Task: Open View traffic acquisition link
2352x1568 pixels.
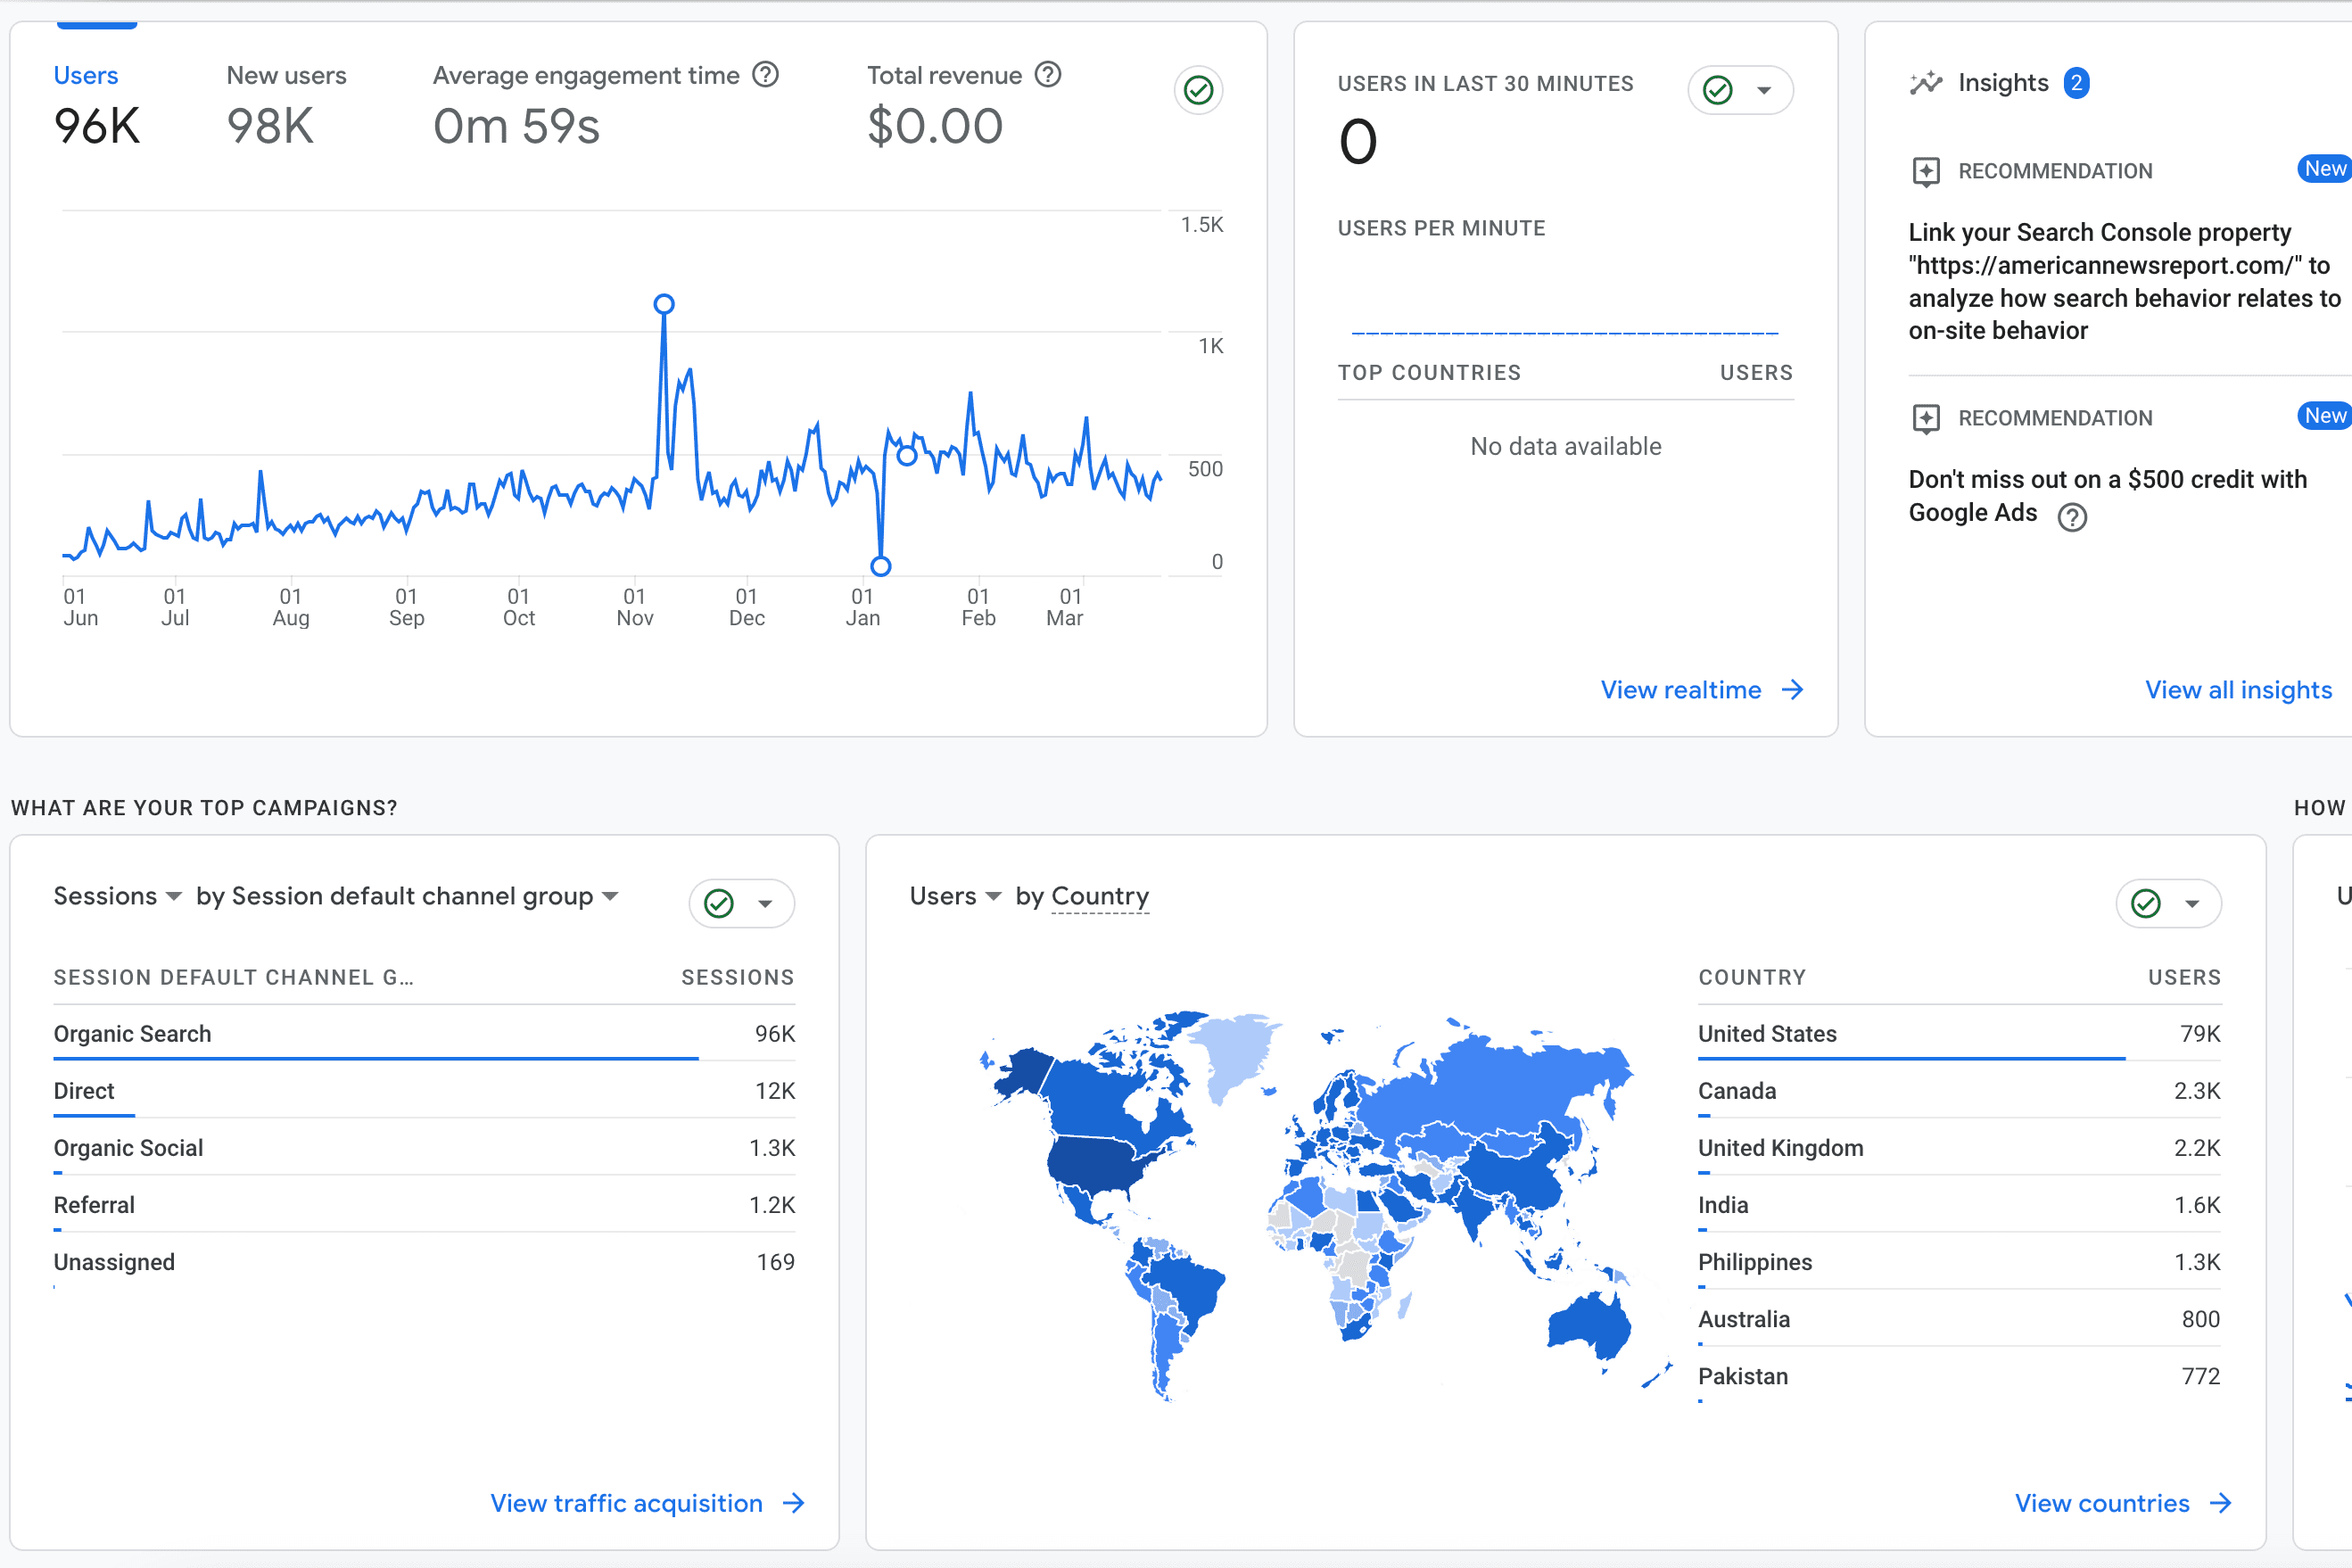Action: point(626,1503)
